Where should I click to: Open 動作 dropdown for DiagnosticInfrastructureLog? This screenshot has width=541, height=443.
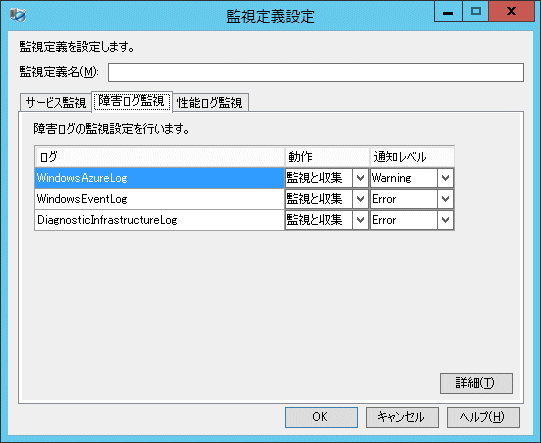click(x=360, y=220)
